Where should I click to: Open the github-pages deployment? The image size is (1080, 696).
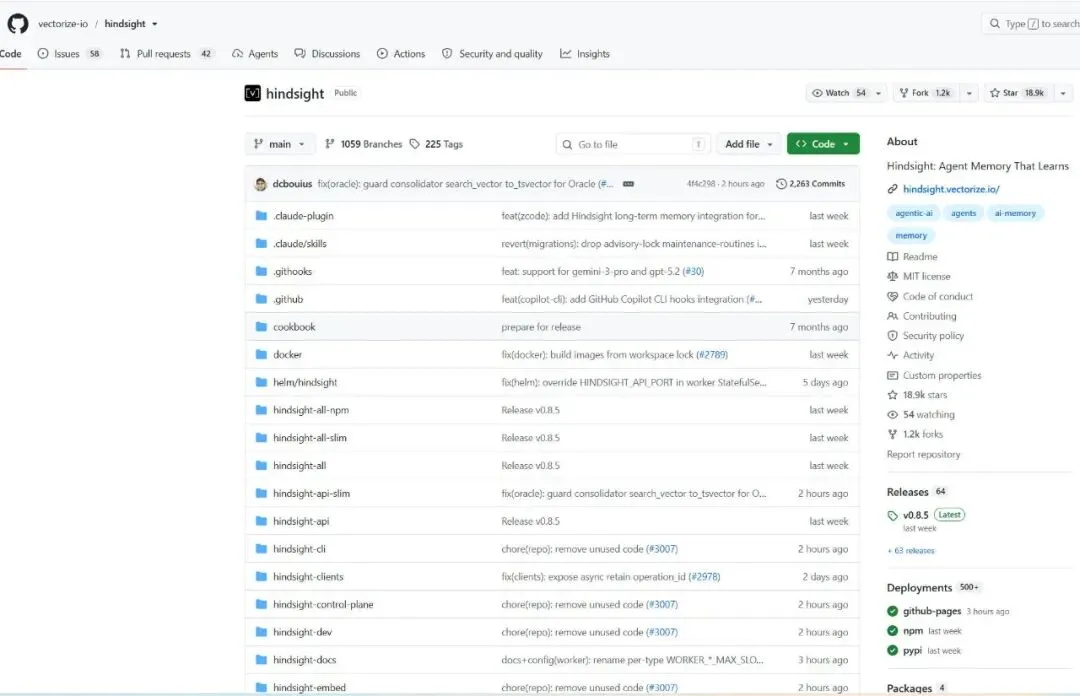[931, 611]
